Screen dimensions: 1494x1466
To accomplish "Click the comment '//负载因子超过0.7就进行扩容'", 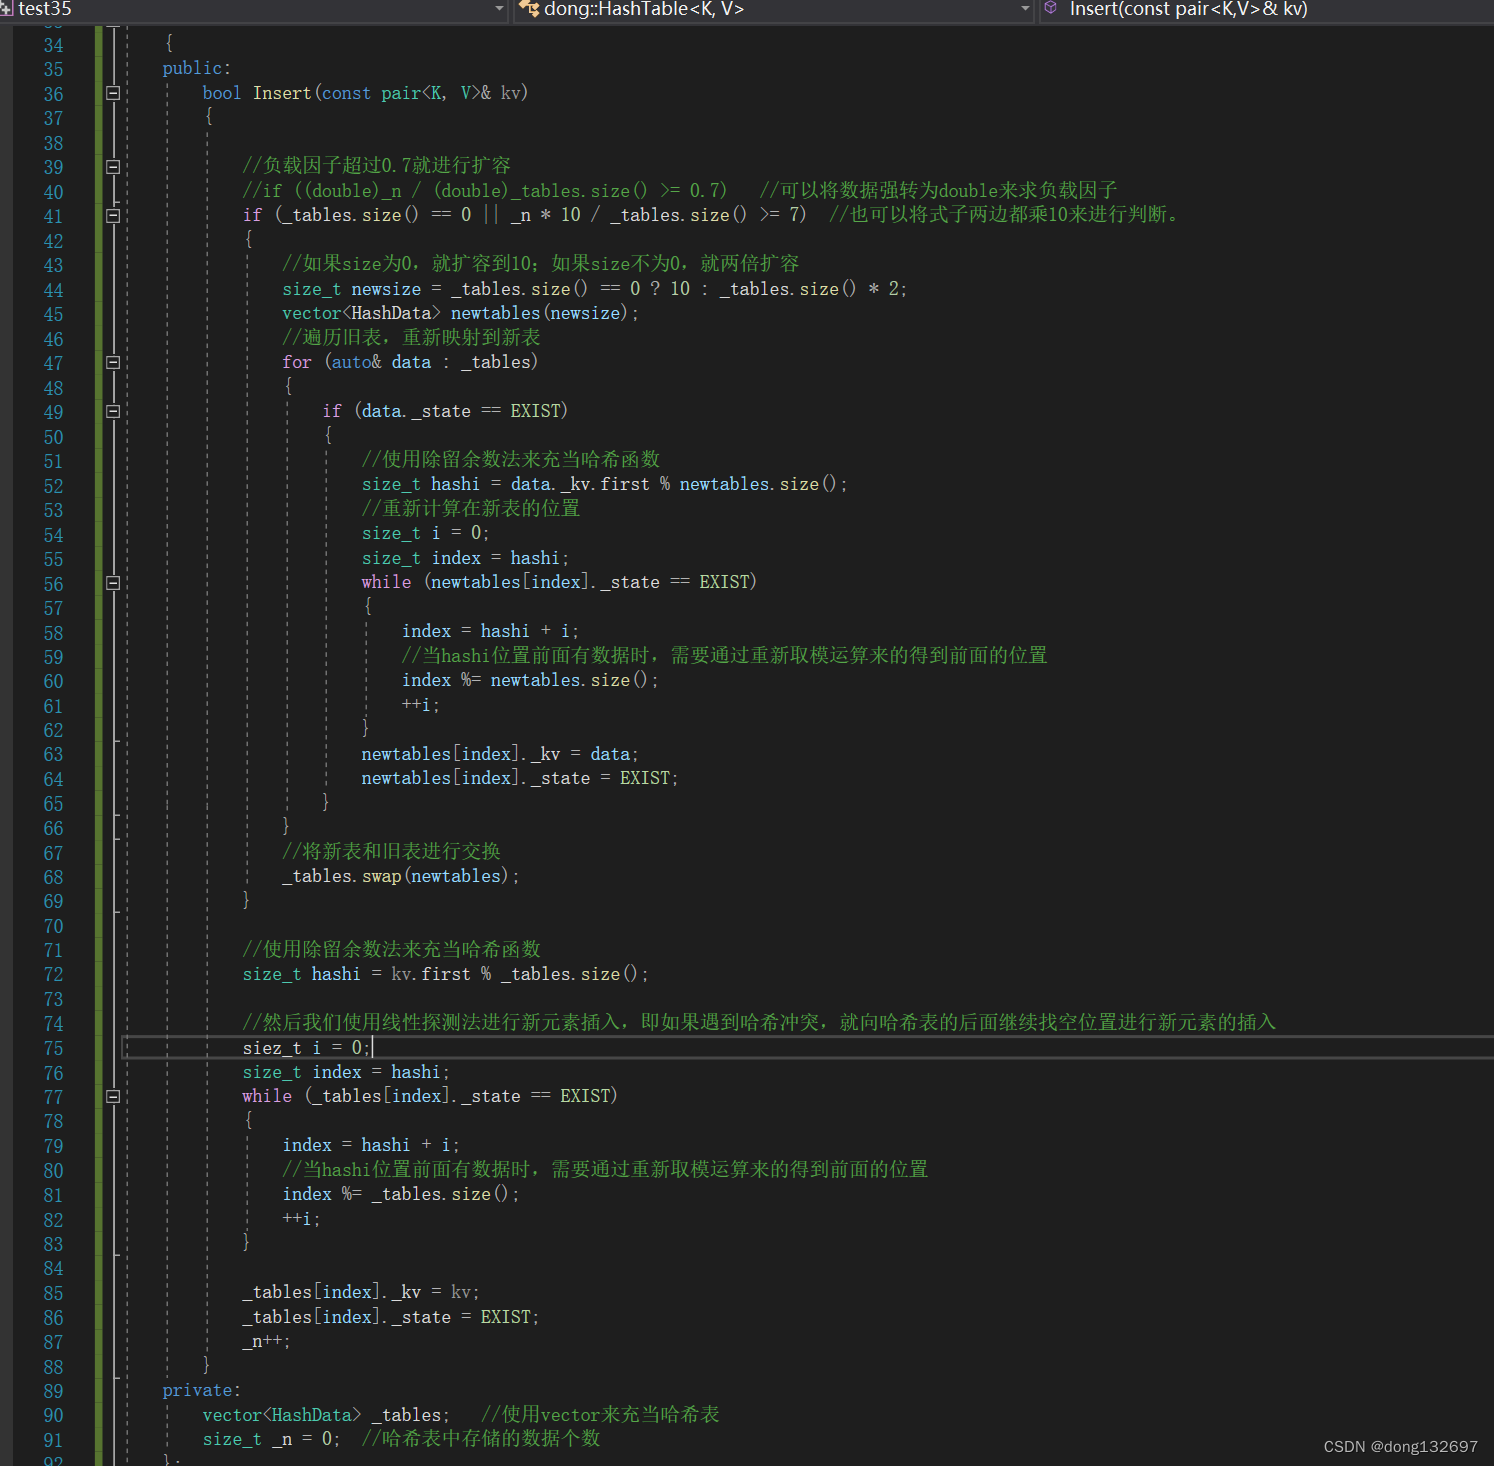I will (x=376, y=166).
